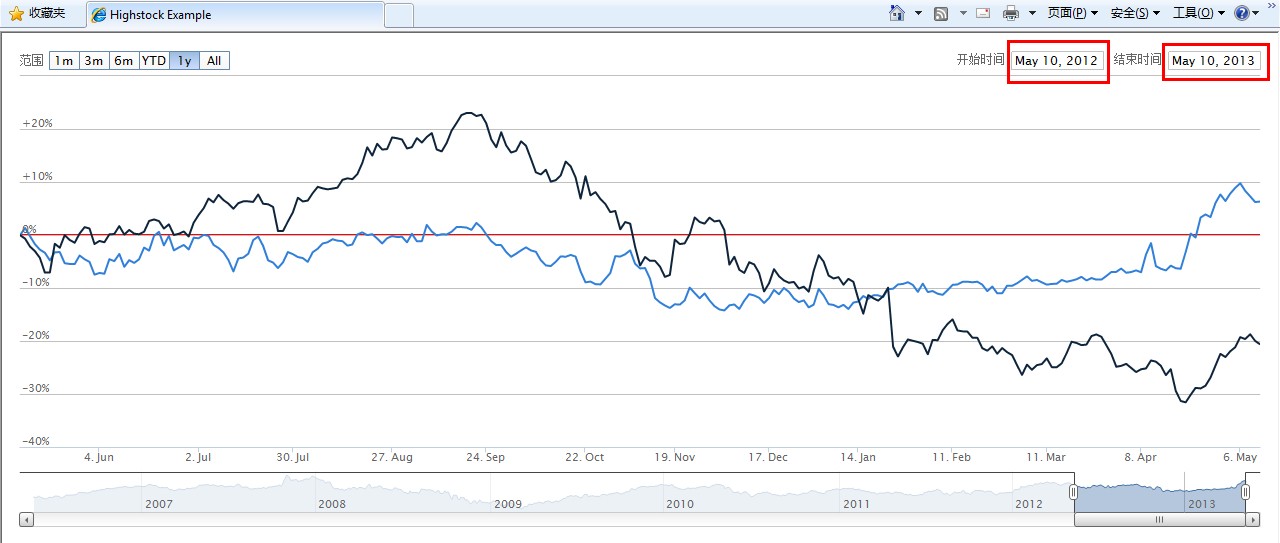Viewport: 1280px width, 543px height.
Task: Click the RSS feeds icon
Action: (x=941, y=13)
